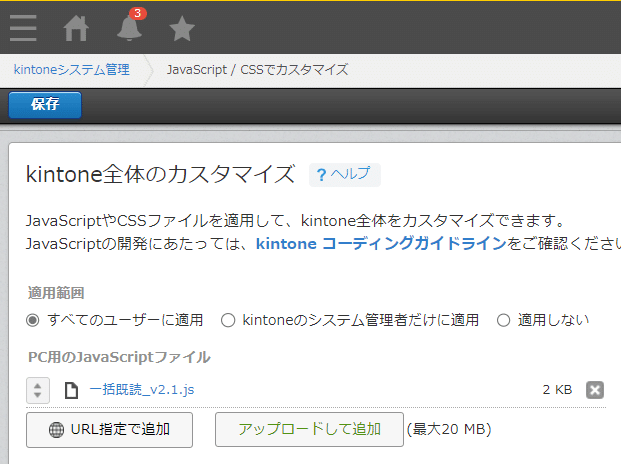
Task: Open the 一括既読_v2.1.js file link
Action: [x=142, y=390]
